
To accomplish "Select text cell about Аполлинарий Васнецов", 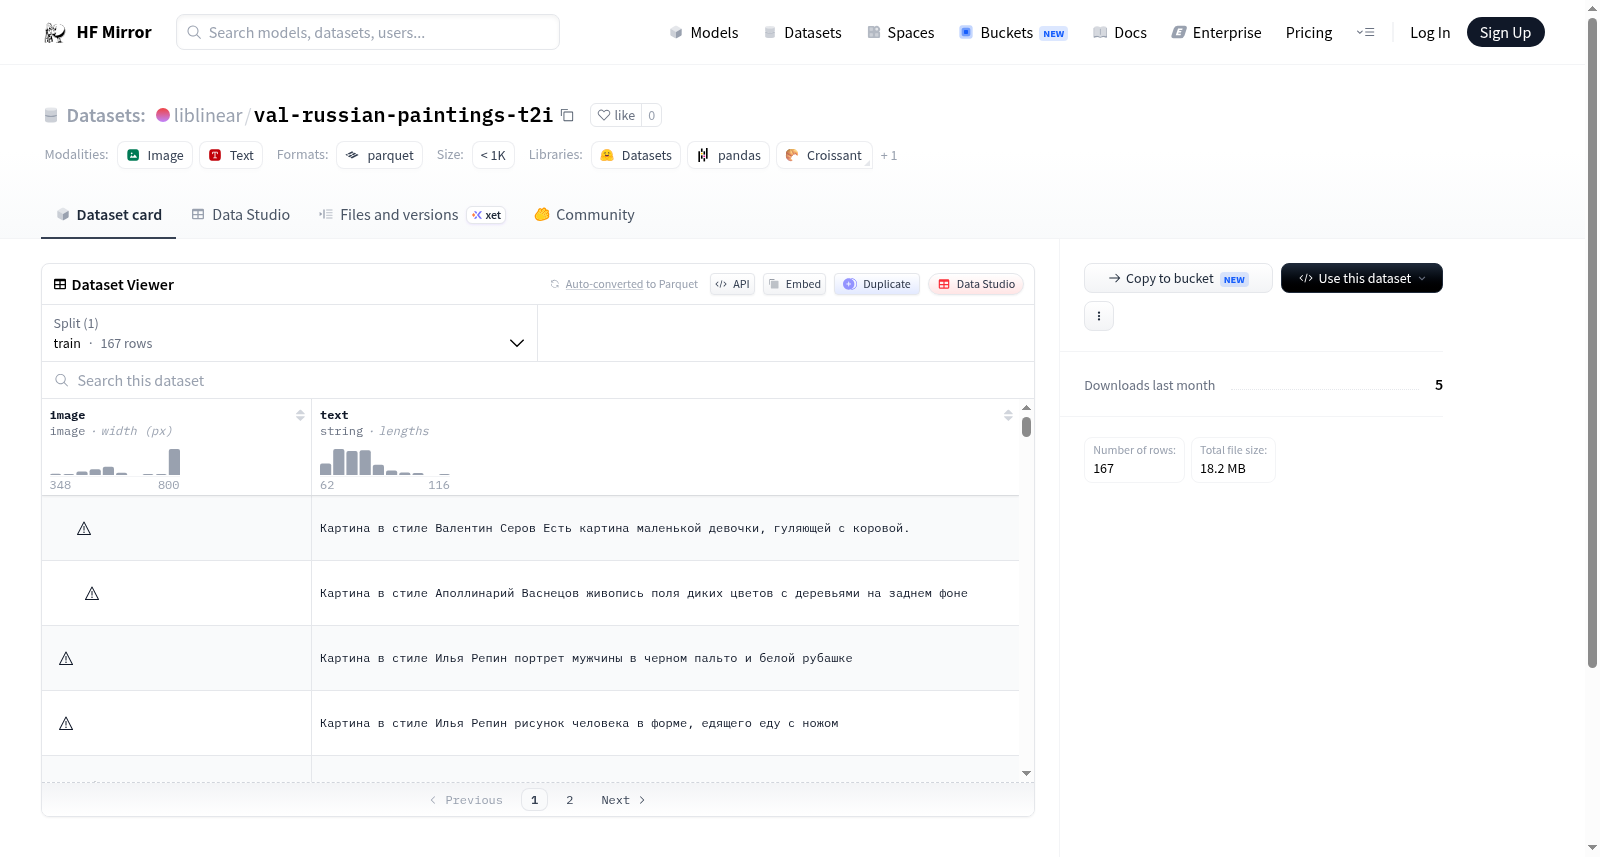I will [665, 593].
